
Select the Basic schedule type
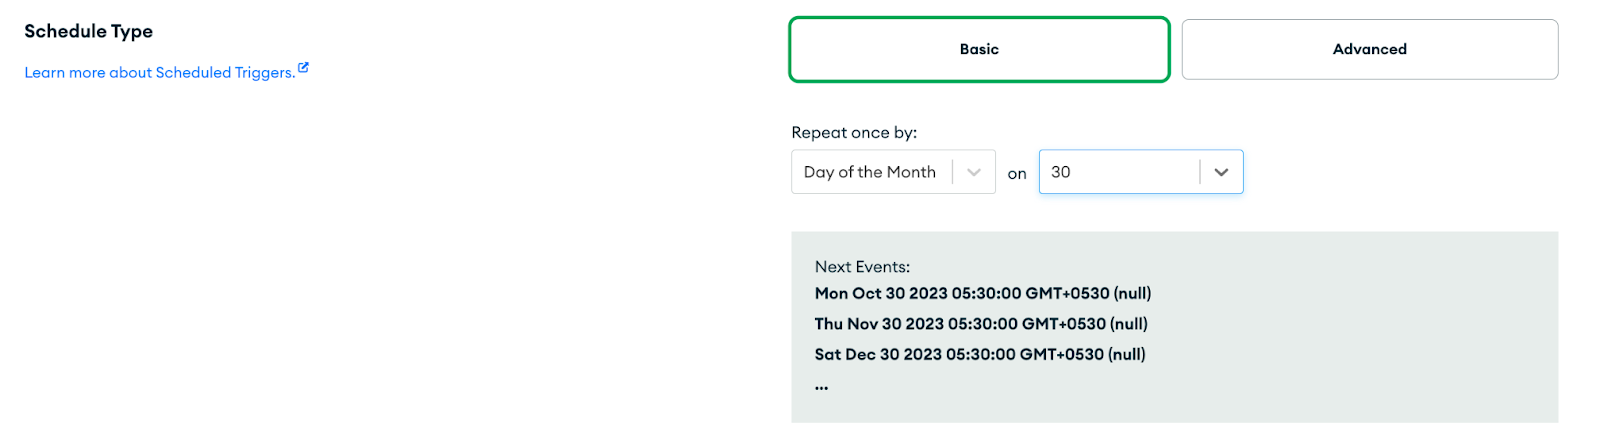point(979,49)
